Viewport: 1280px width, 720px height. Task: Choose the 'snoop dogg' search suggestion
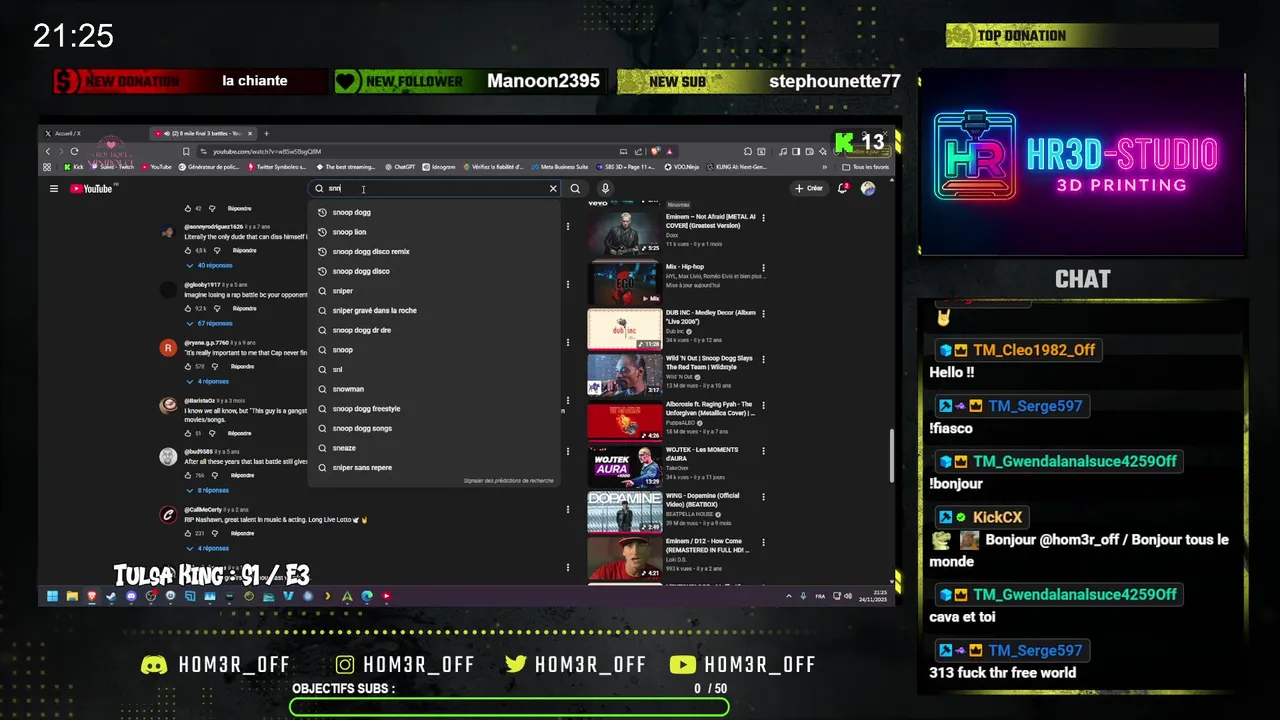pyautogui.click(x=434, y=212)
